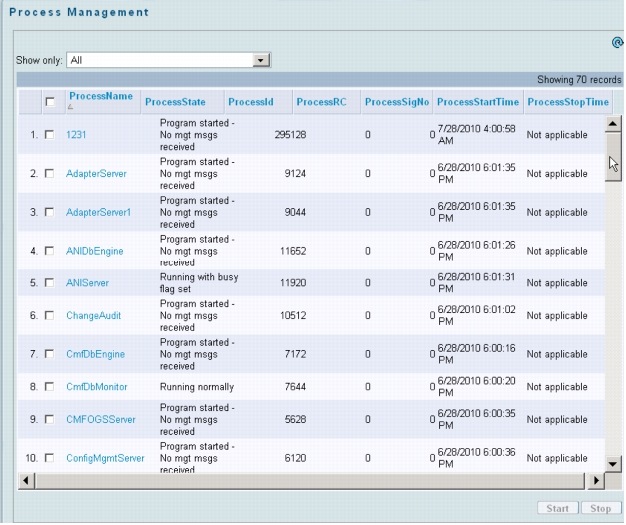Viewport: 626px width, 525px height.
Task: Click start time 7/28/2010 4:00:58 AM
Action: point(477,135)
